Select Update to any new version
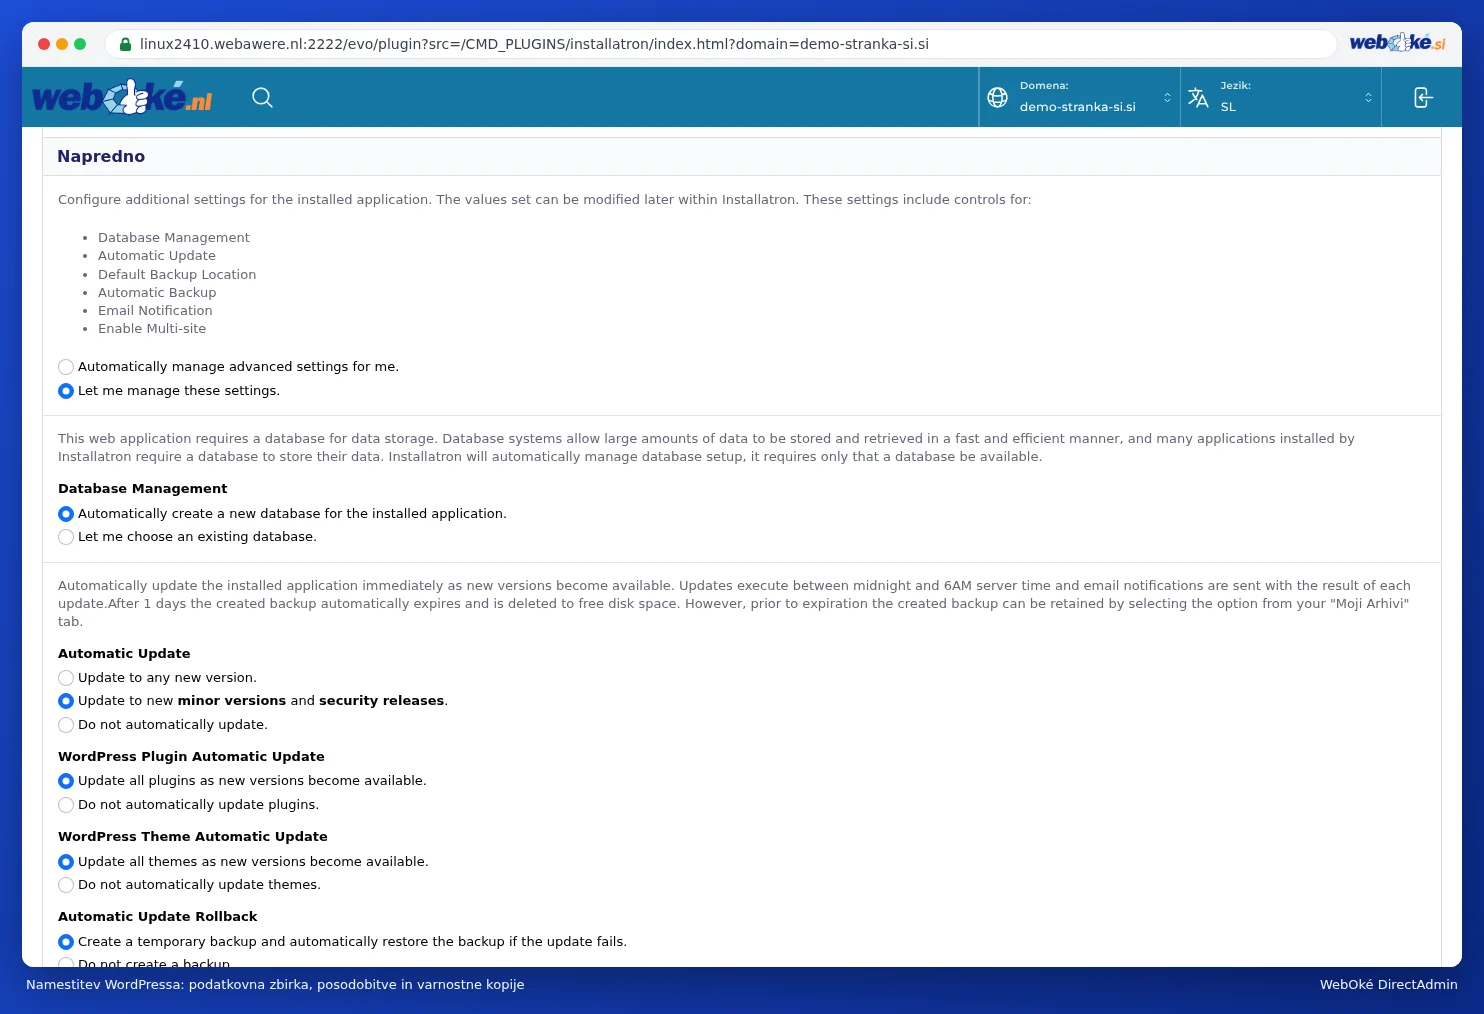Screen dimensions: 1484x1014 click(66, 678)
